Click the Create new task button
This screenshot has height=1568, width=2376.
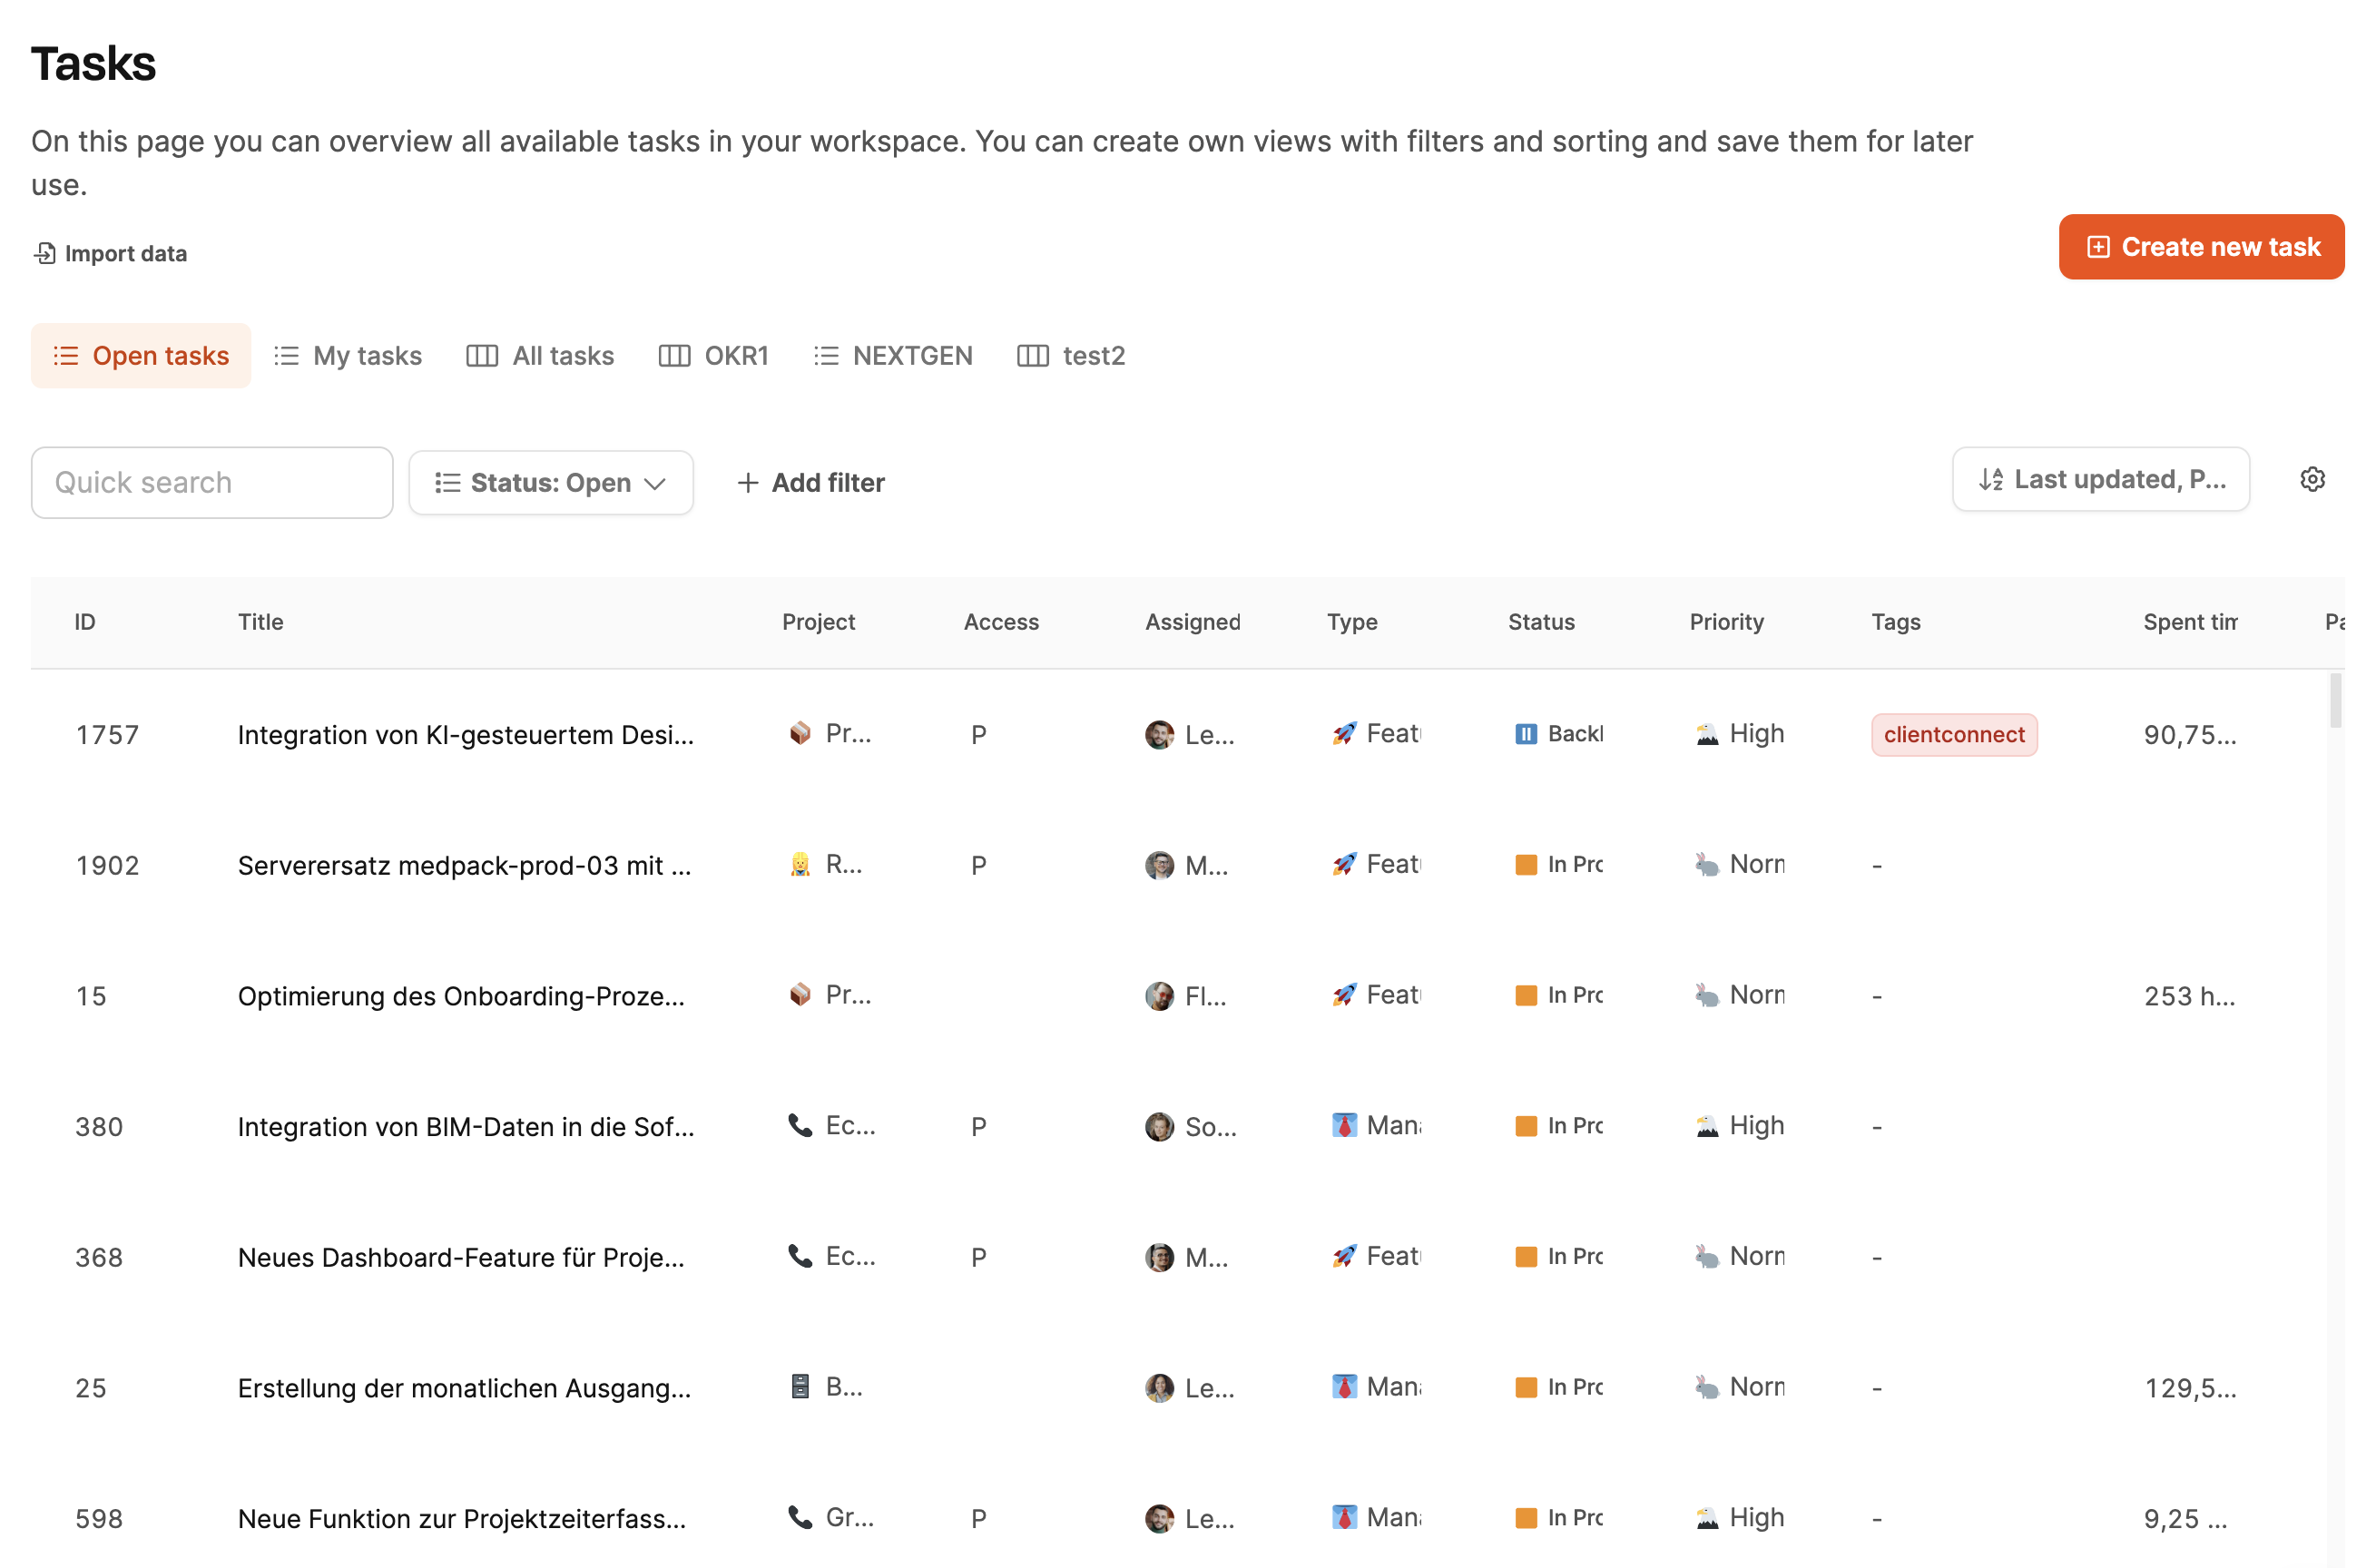(x=2201, y=247)
